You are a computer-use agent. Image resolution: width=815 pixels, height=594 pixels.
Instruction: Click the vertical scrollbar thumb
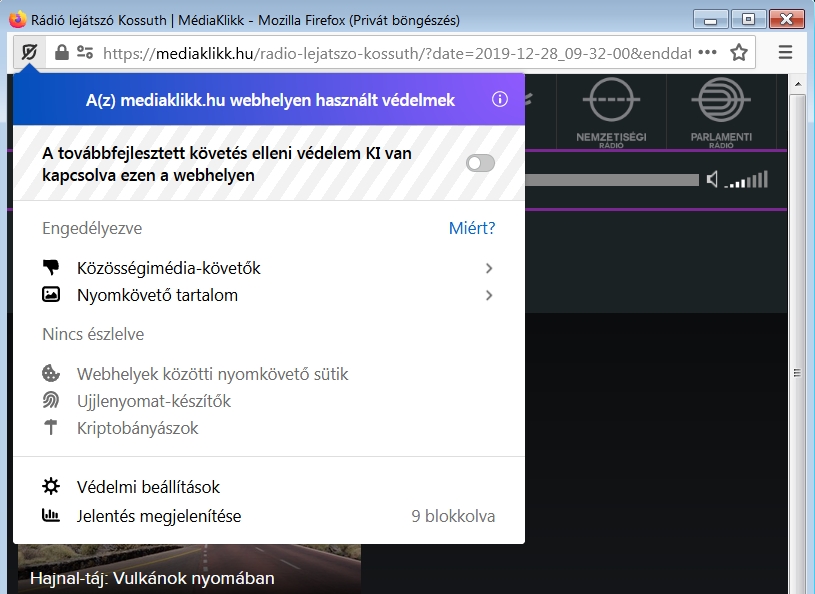[797, 373]
